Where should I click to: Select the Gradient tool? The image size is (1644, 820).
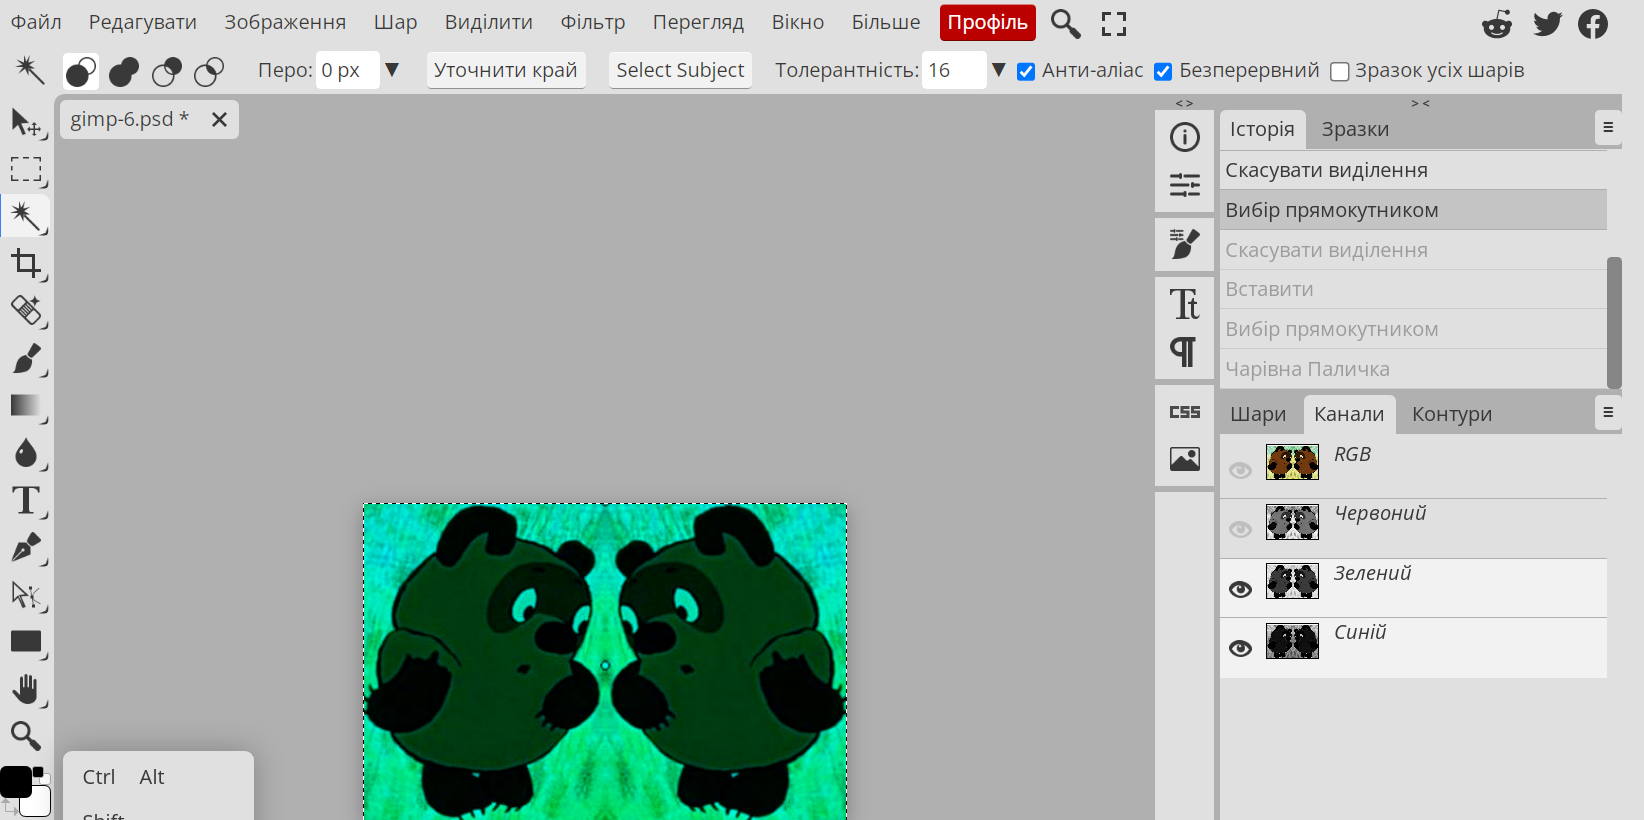click(26, 405)
